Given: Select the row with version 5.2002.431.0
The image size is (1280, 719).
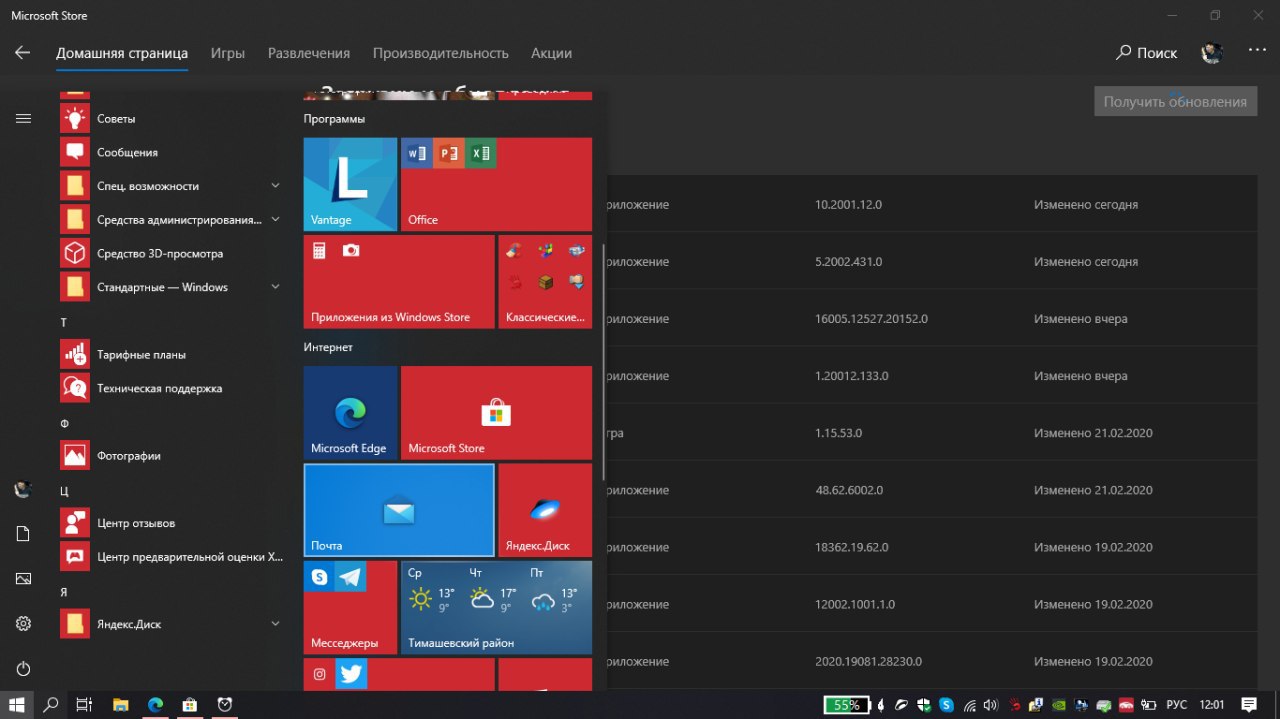Looking at the screenshot, I should point(931,262).
